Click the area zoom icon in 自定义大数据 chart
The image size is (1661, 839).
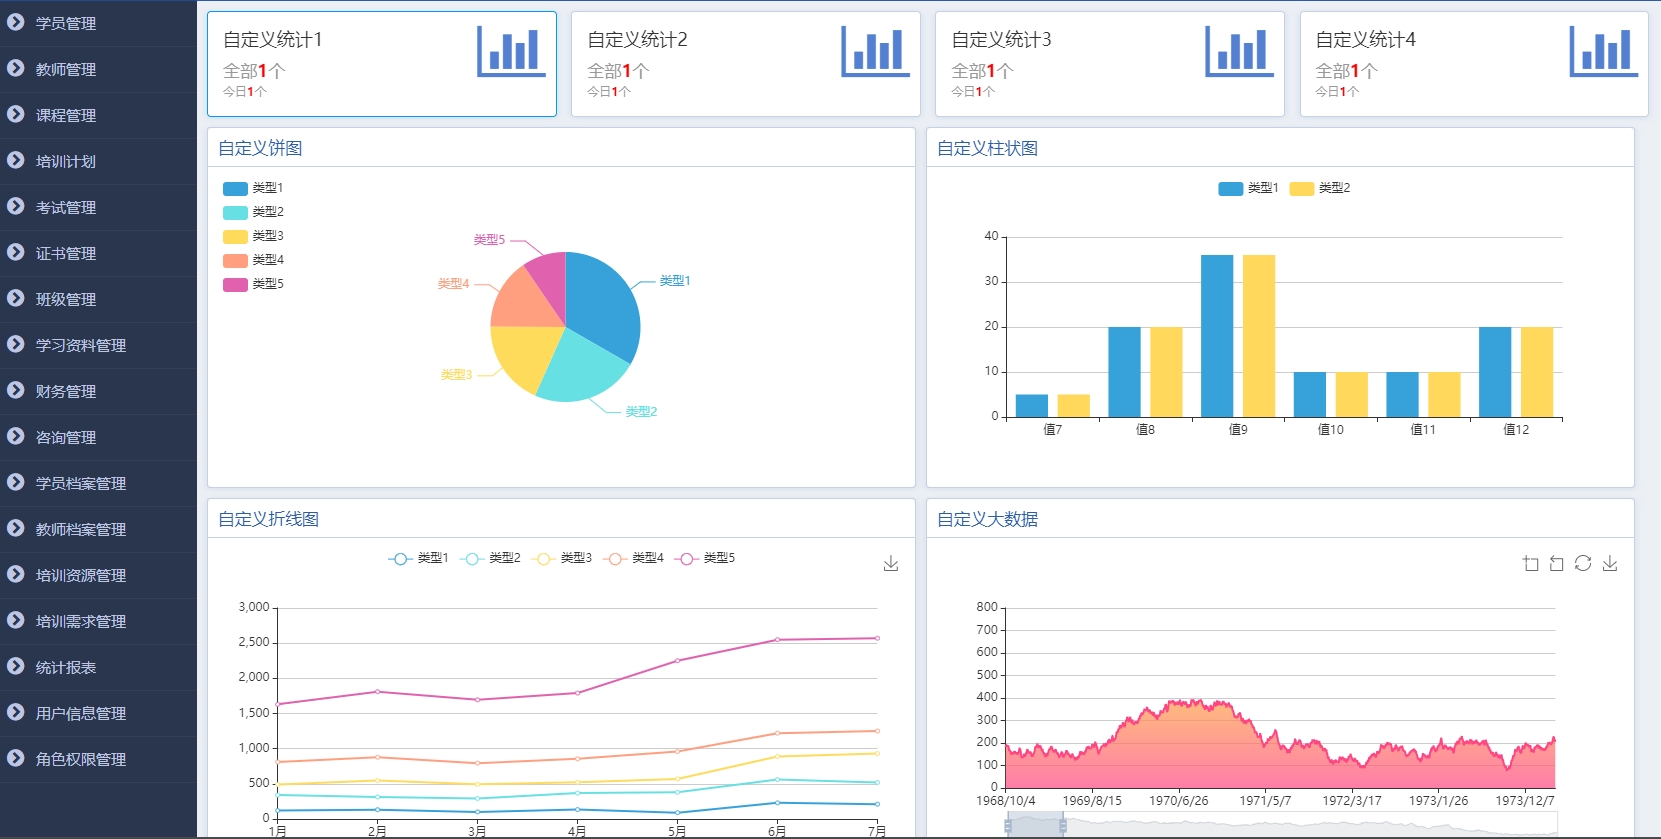tap(1530, 564)
